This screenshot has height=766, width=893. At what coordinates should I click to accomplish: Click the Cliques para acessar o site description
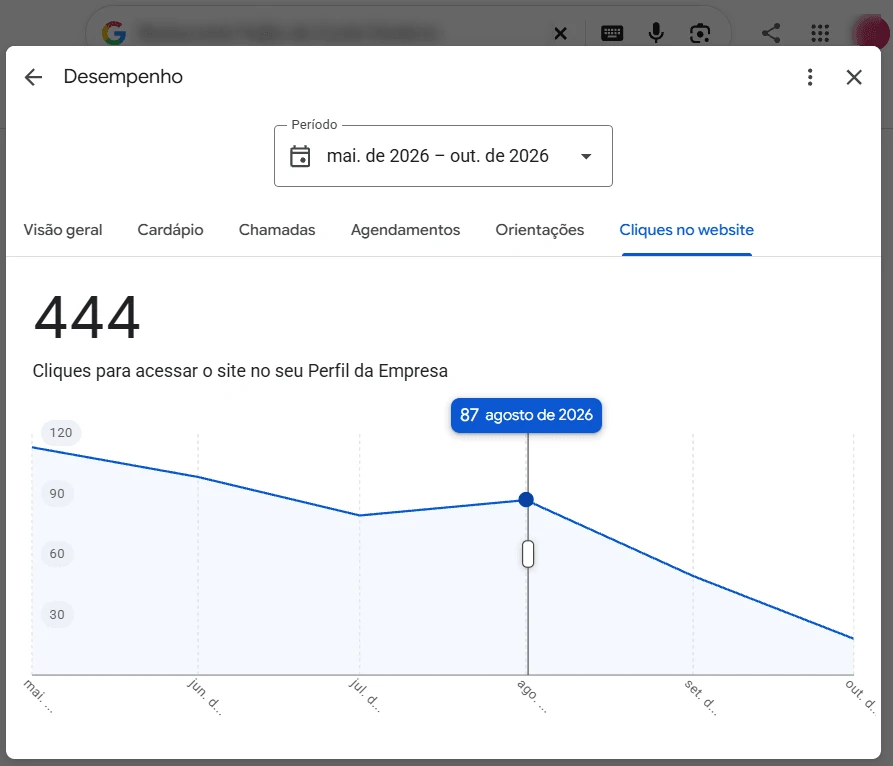(x=240, y=371)
